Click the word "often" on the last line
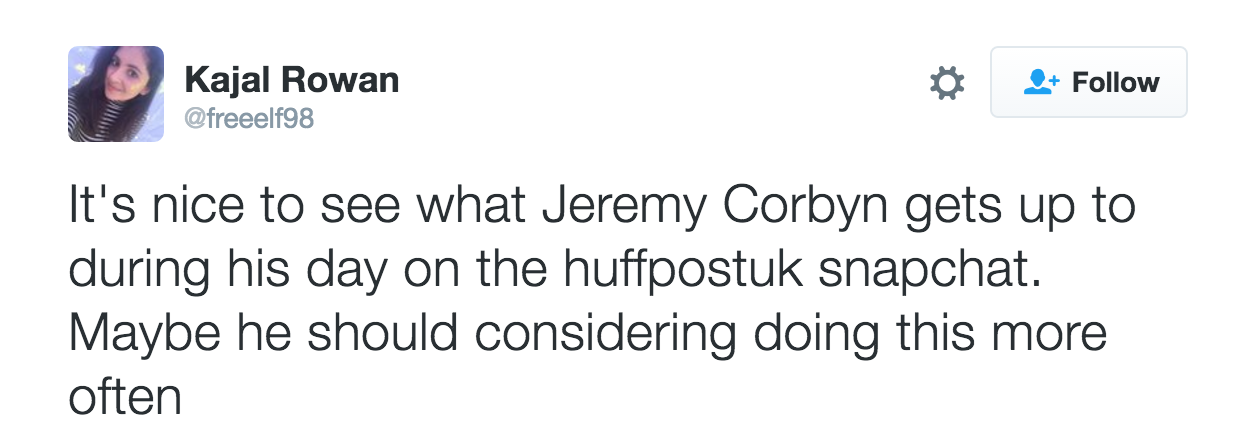Image resolution: width=1256 pixels, height=442 pixels. click(124, 397)
